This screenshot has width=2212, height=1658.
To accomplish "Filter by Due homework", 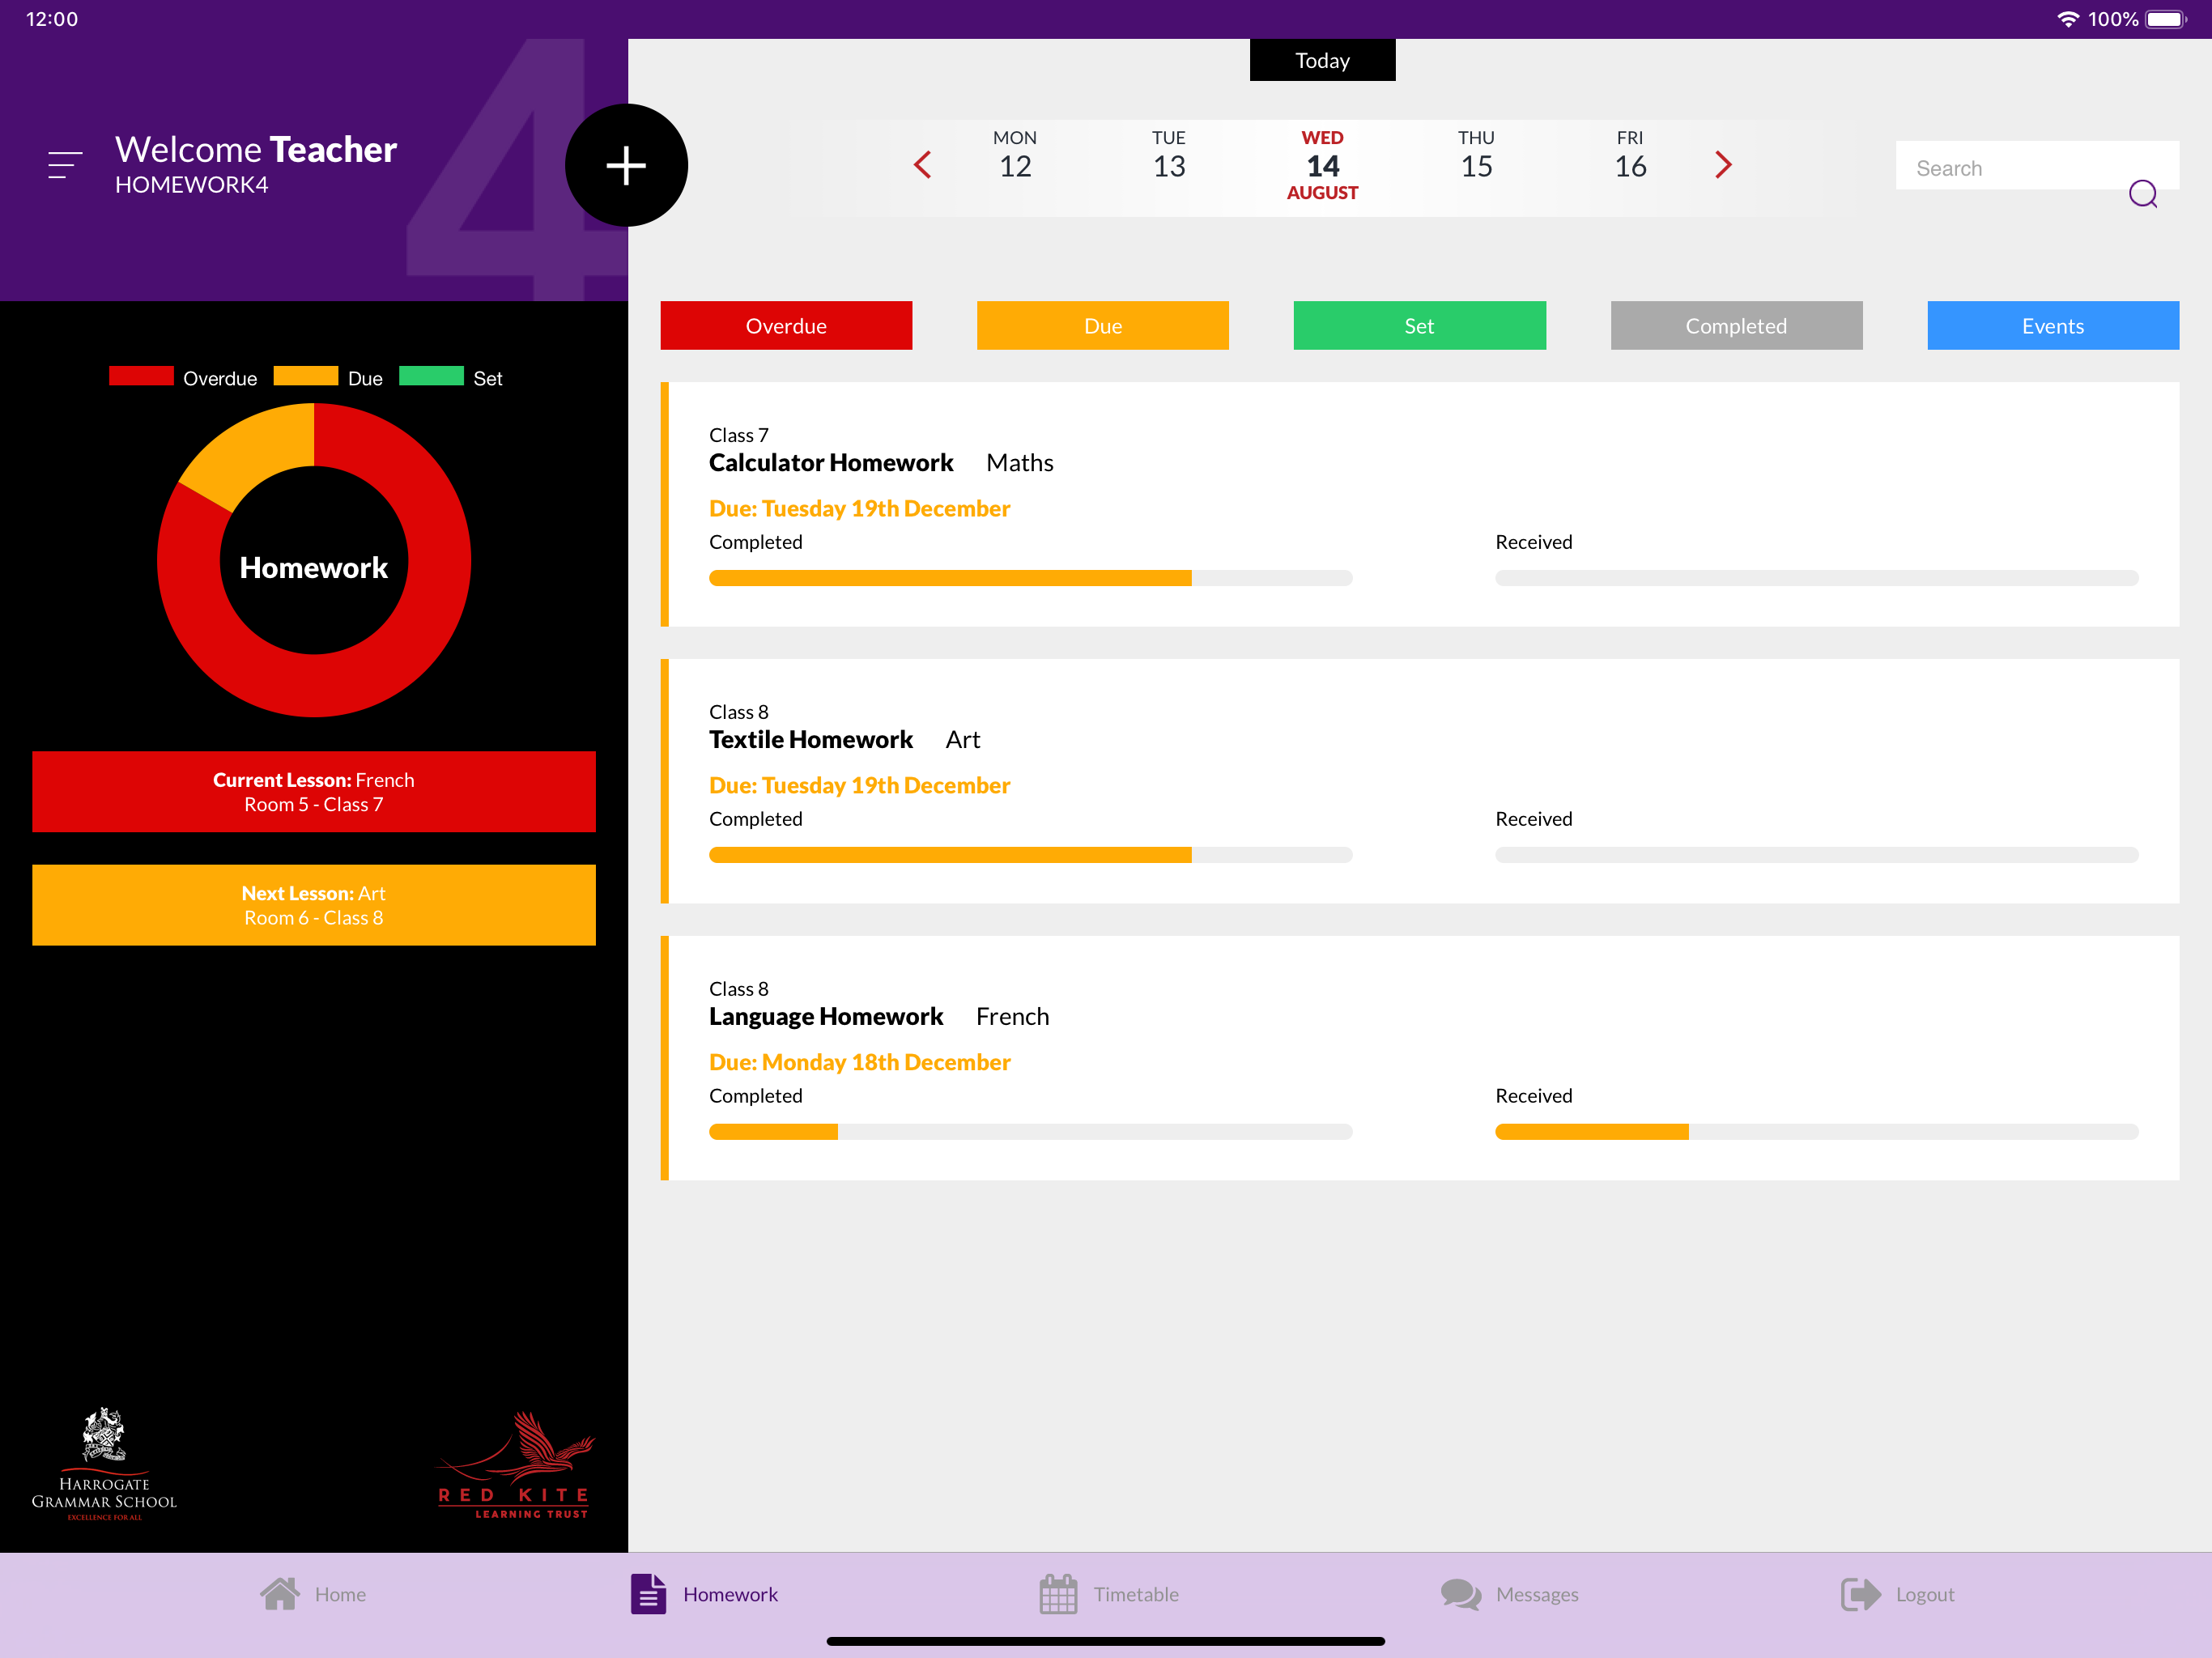I will pos(1102,325).
